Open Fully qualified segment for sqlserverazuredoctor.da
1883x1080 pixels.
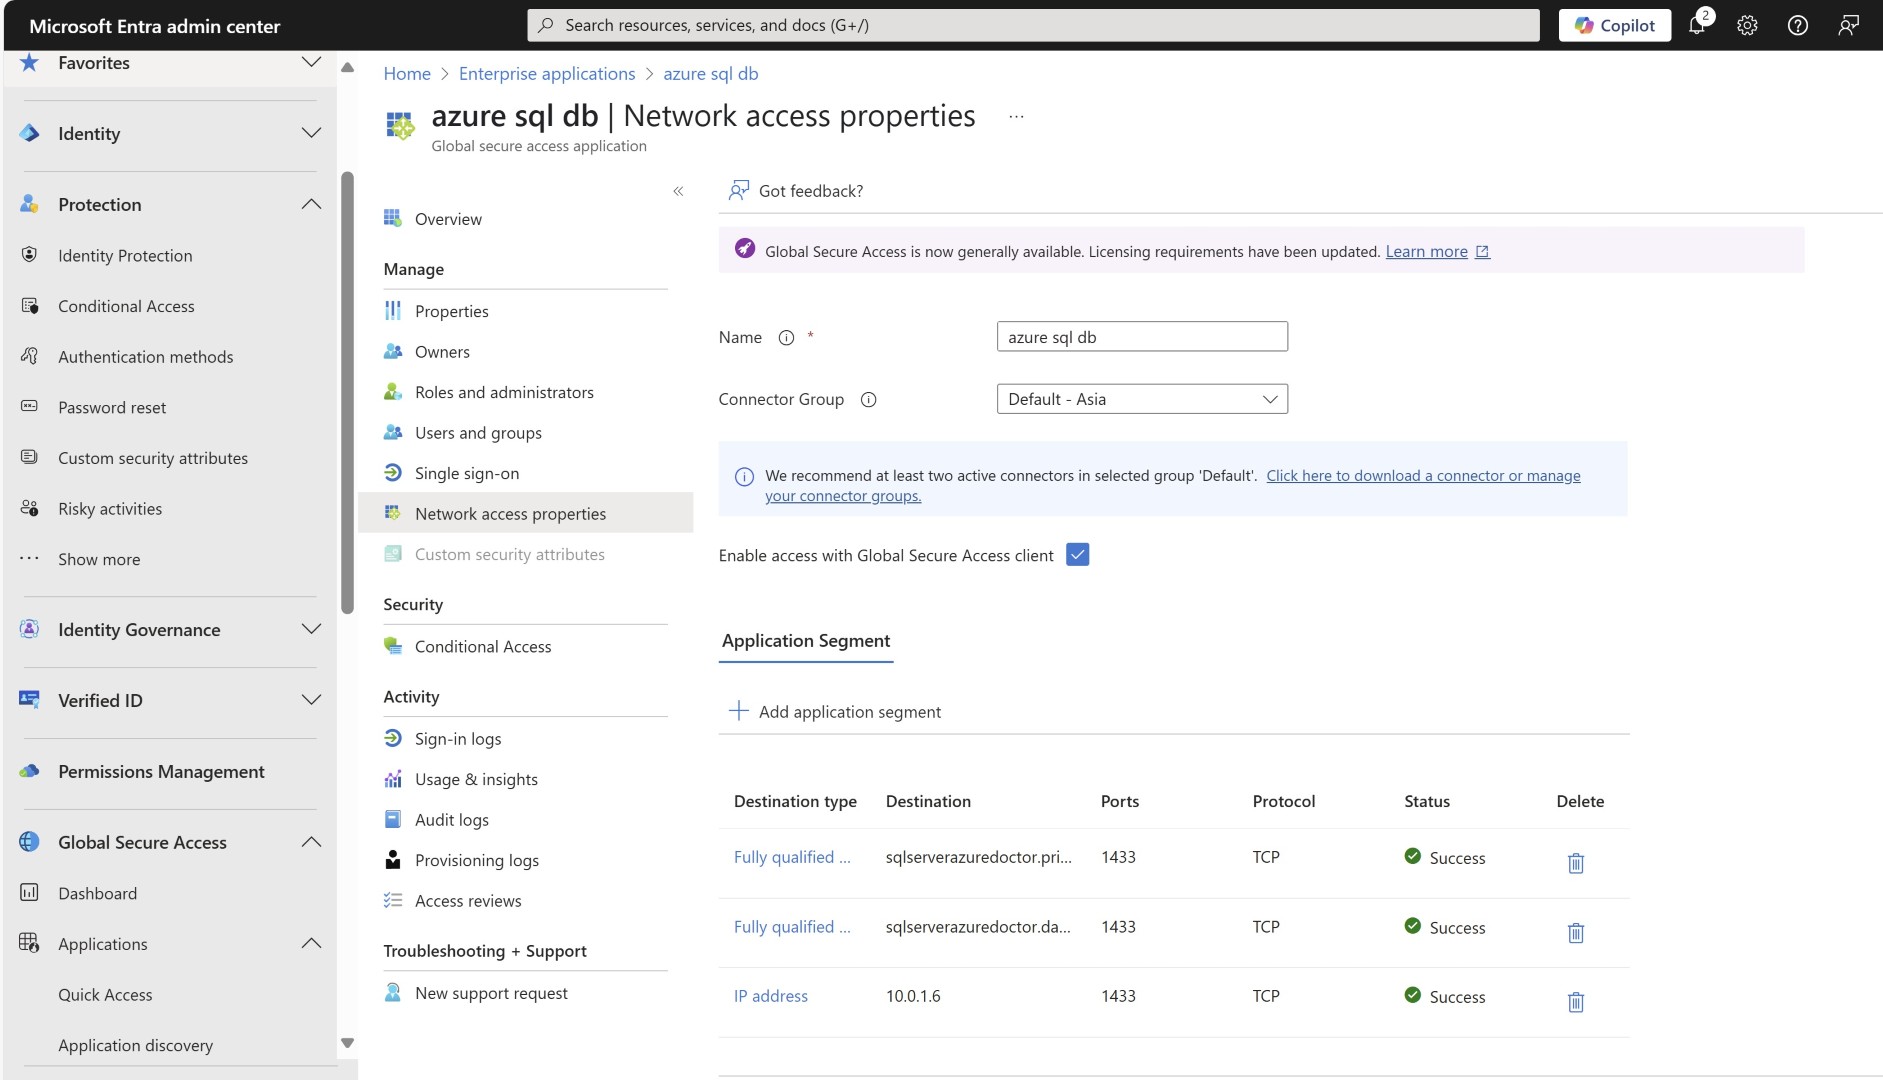tap(792, 928)
